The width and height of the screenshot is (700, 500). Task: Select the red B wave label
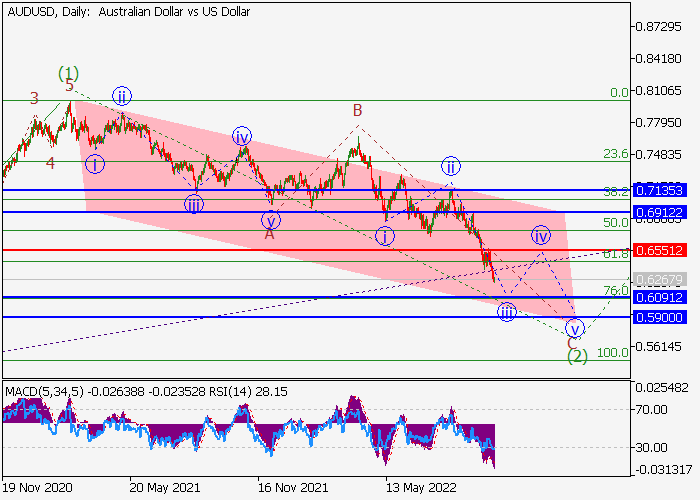coord(355,110)
